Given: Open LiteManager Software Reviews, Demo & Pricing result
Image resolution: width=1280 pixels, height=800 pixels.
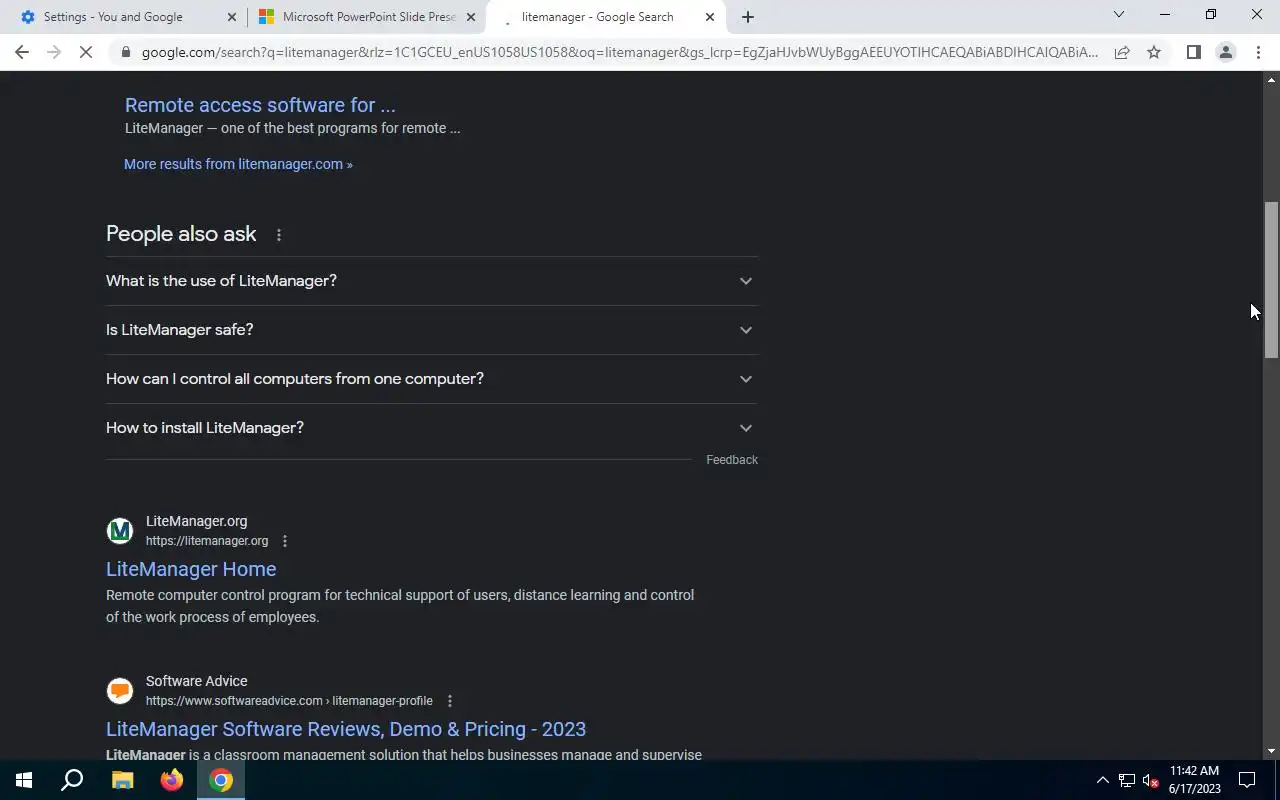Looking at the screenshot, I should [346, 729].
